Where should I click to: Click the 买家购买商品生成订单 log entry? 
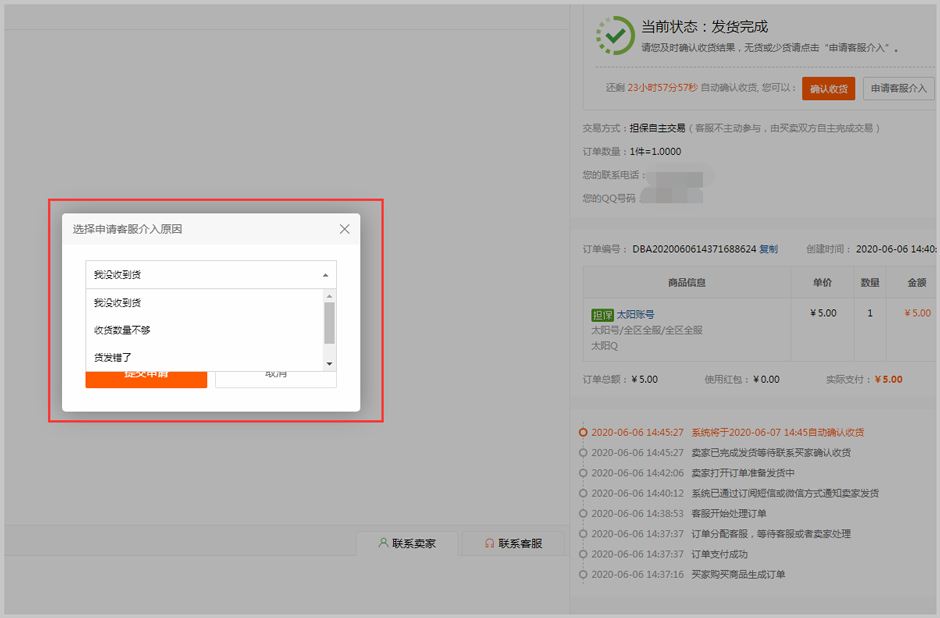point(738,574)
